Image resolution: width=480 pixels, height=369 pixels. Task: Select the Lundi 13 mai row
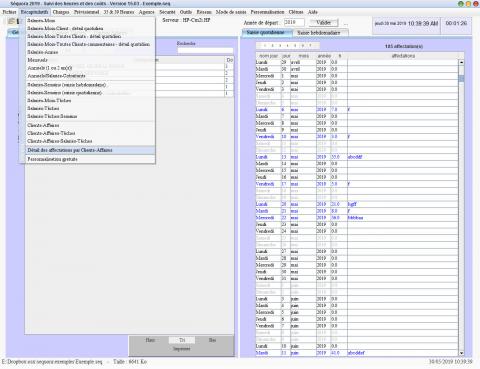click(x=357, y=157)
